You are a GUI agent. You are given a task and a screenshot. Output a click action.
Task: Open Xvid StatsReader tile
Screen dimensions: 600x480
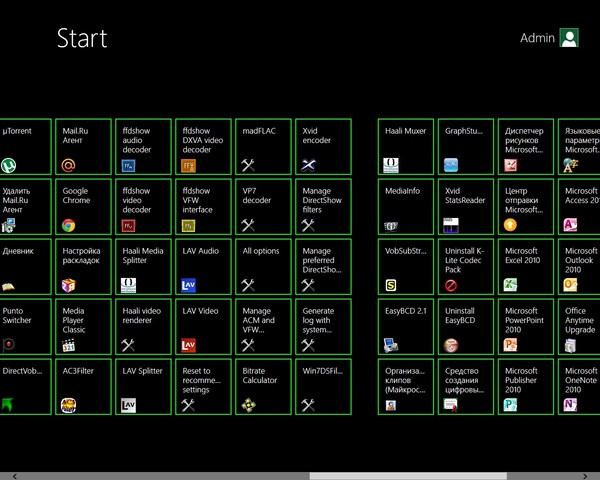(466, 207)
